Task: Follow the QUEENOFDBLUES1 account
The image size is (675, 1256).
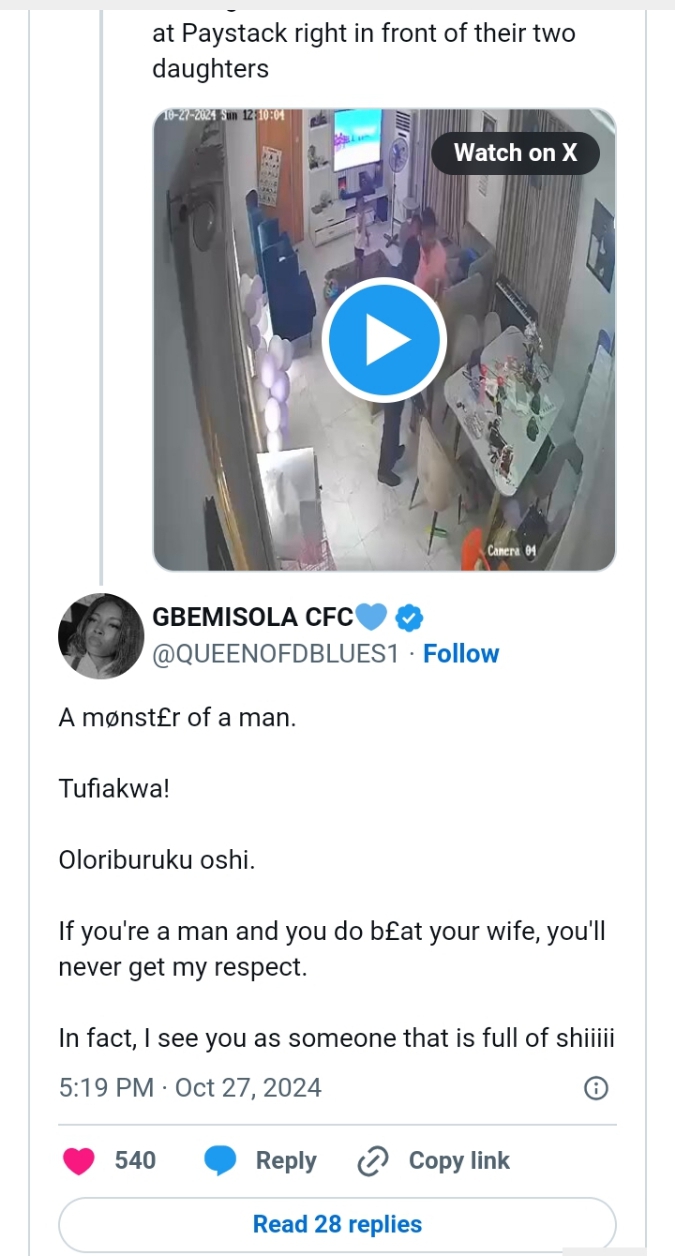Action: click(x=461, y=654)
